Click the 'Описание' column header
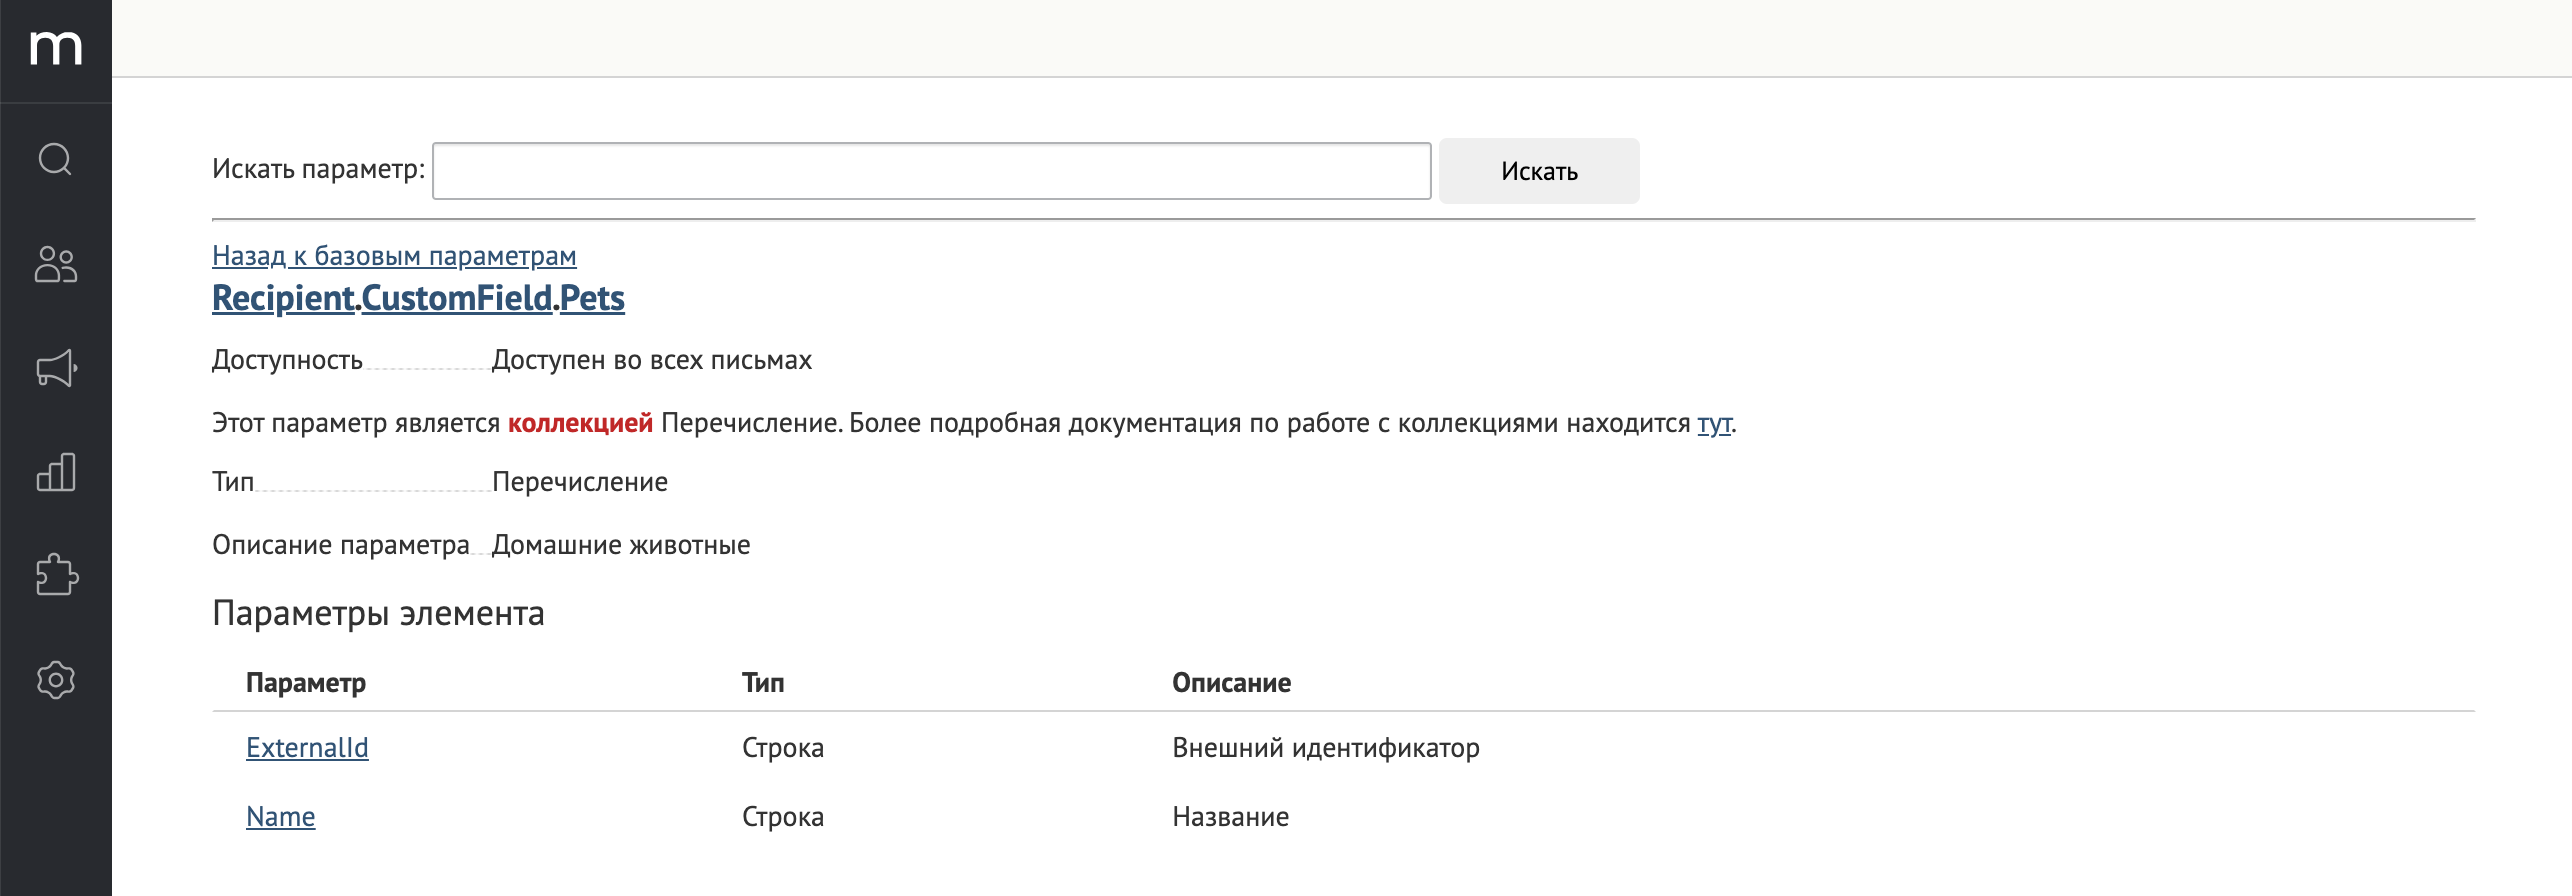 (1231, 683)
